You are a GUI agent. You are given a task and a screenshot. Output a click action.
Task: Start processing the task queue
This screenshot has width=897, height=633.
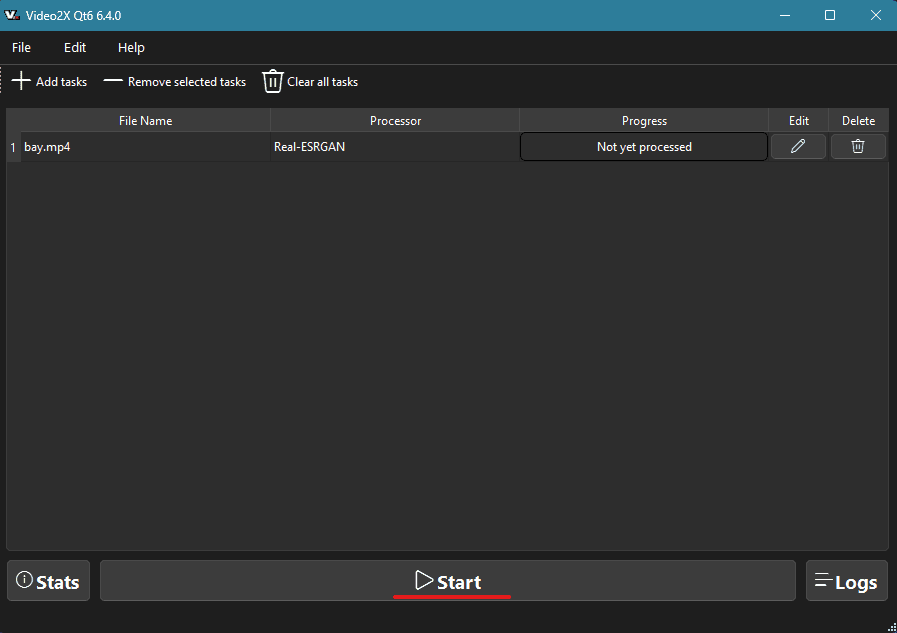click(448, 581)
